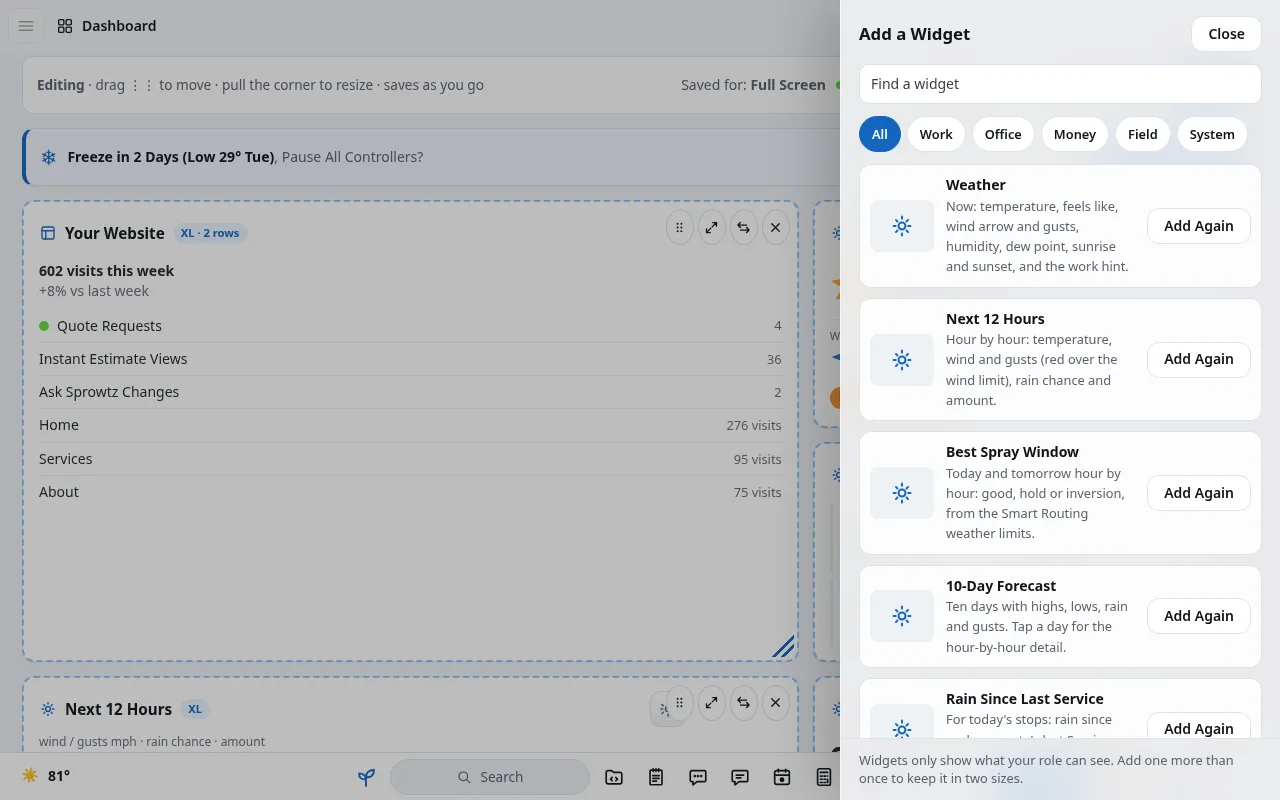This screenshot has height=800, width=1280.
Task: Select the Work widget filter
Action: (936, 134)
